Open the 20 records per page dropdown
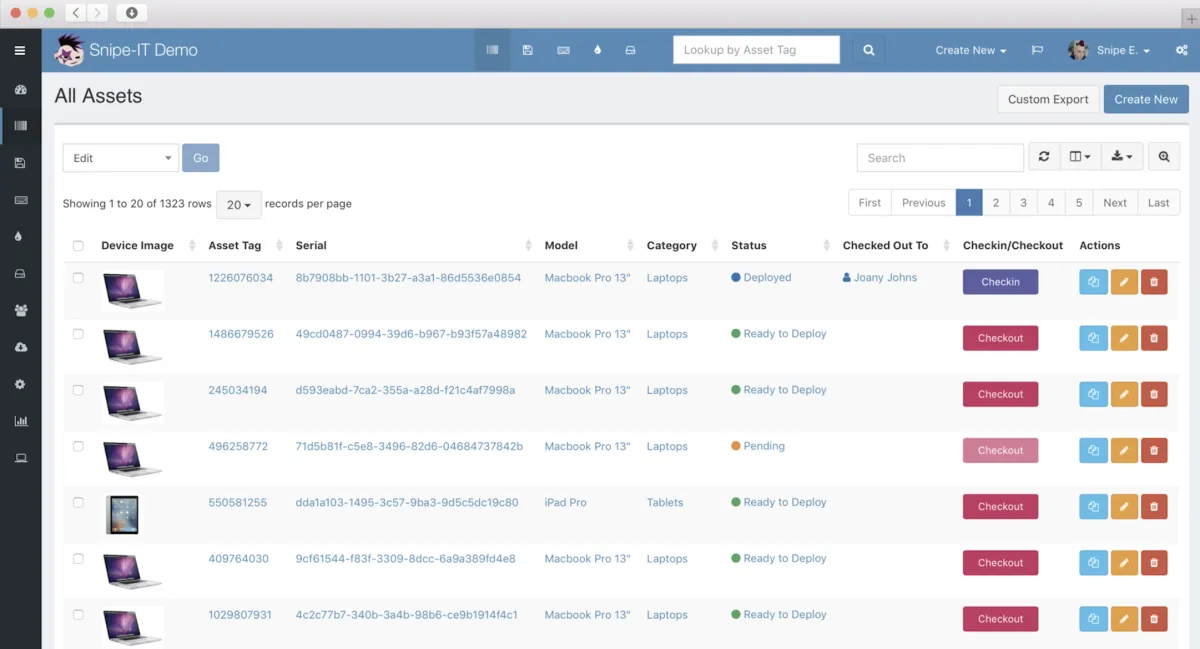Viewport: 1200px width, 649px height. (239, 204)
